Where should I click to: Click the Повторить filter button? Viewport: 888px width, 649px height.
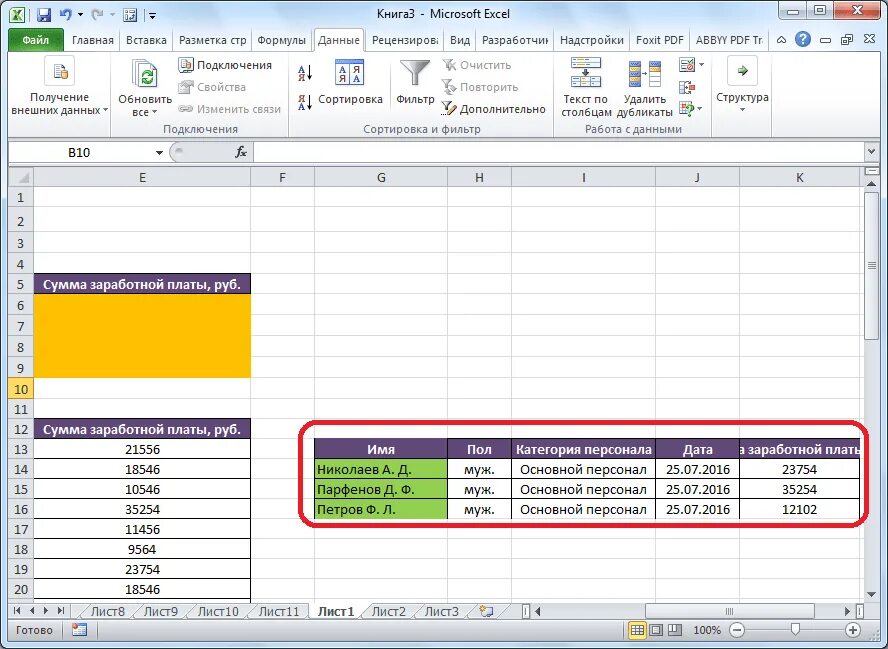click(x=480, y=87)
